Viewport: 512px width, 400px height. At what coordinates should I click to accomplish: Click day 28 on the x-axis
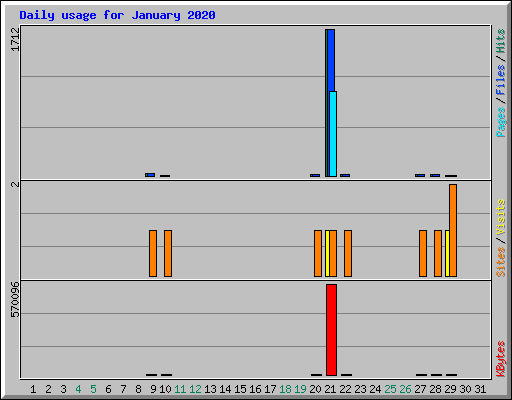click(x=435, y=389)
